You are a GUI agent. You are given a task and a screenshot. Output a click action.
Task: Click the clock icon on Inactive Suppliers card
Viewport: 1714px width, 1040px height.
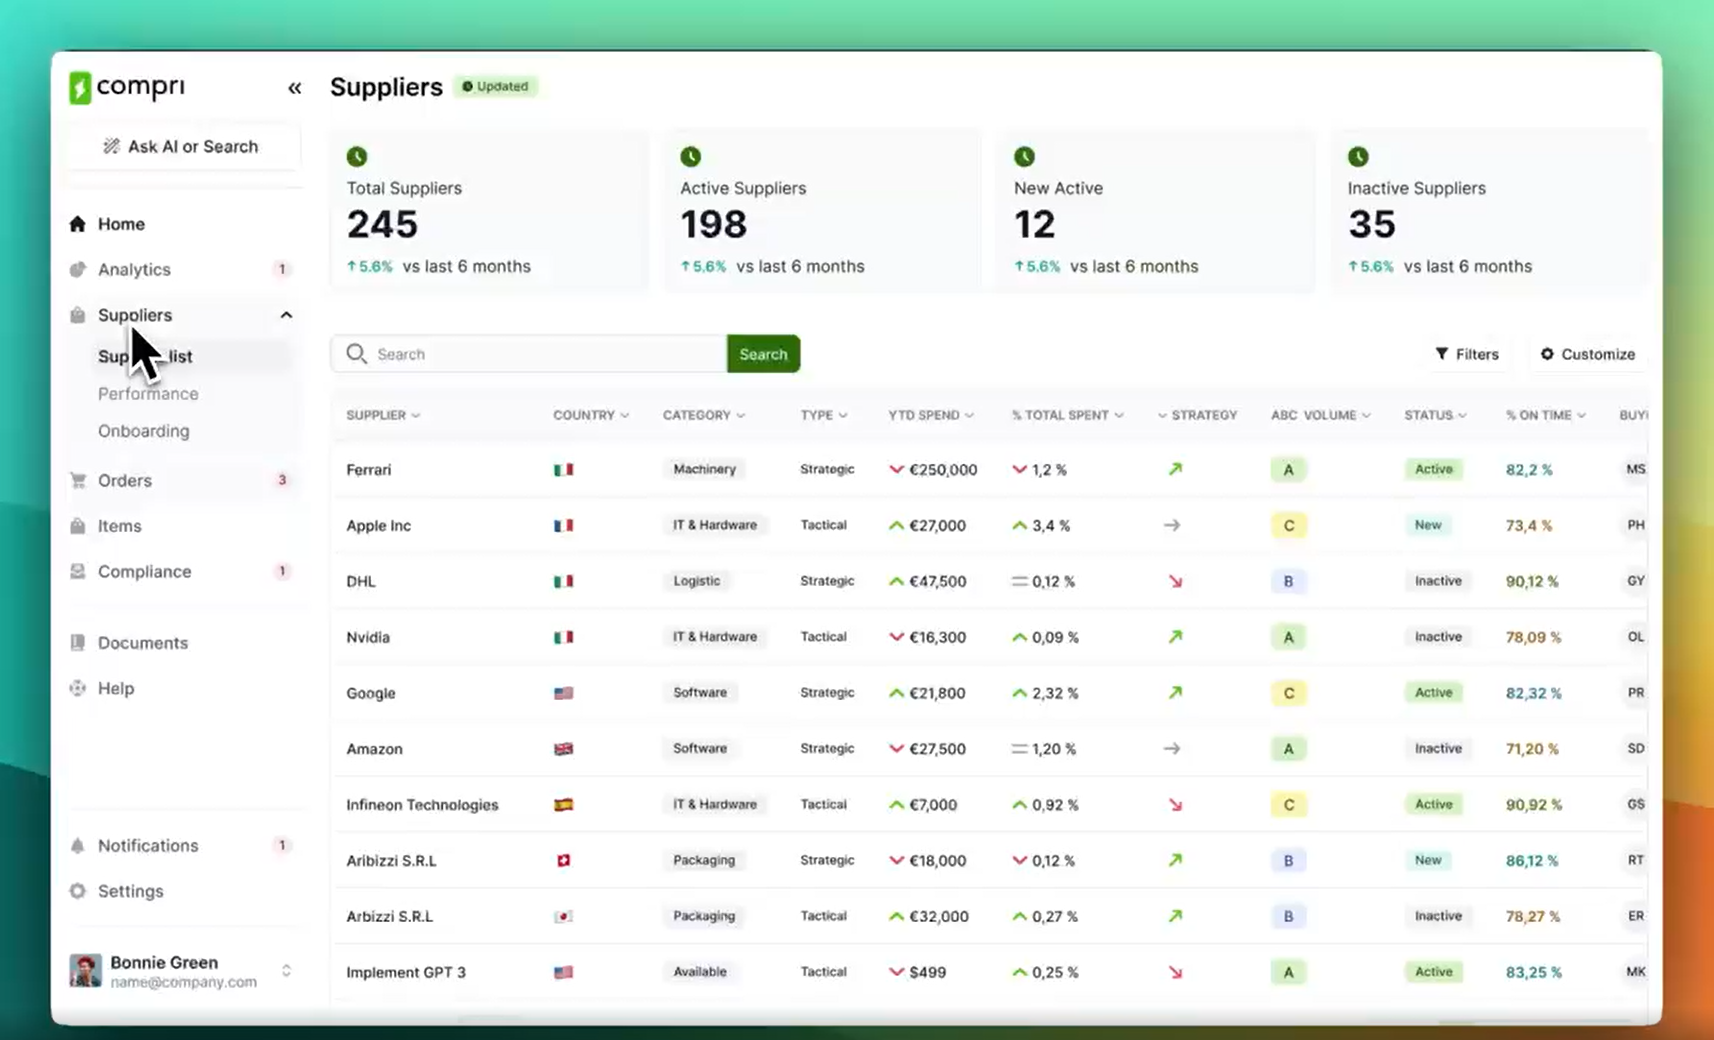[x=1358, y=157]
